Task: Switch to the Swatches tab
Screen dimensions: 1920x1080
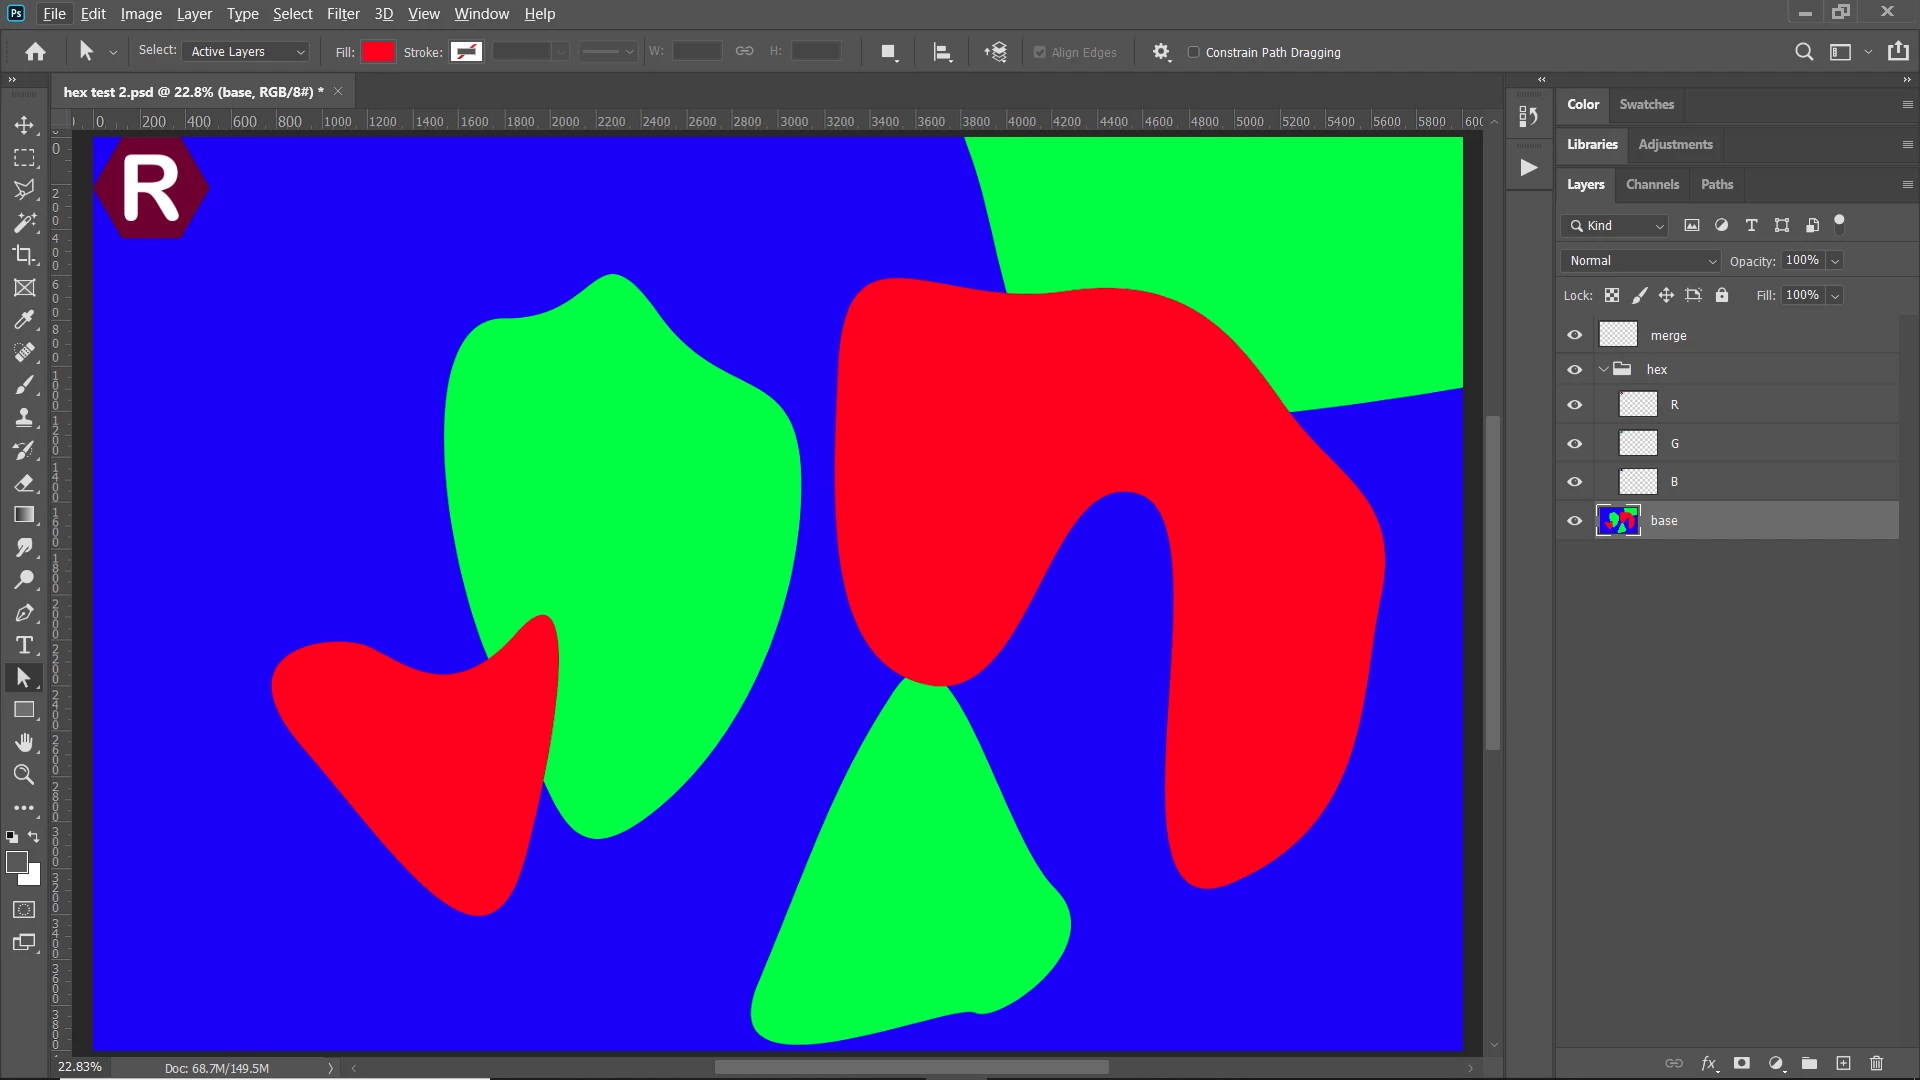Action: pyautogui.click(x=1646, y=104)
